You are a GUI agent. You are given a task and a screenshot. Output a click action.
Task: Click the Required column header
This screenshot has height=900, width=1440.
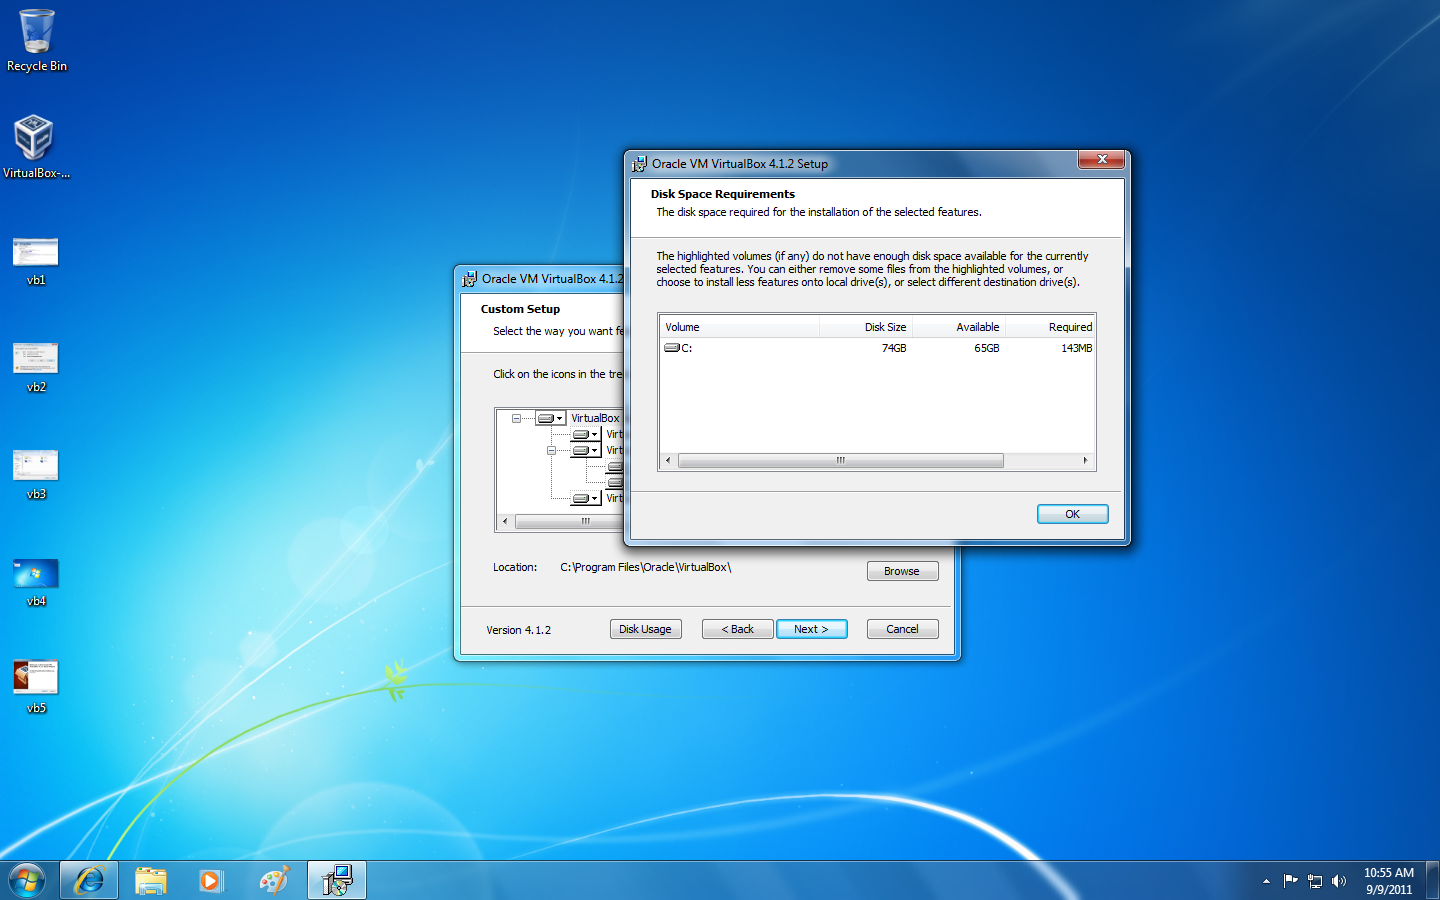(x=1050, y=327)
